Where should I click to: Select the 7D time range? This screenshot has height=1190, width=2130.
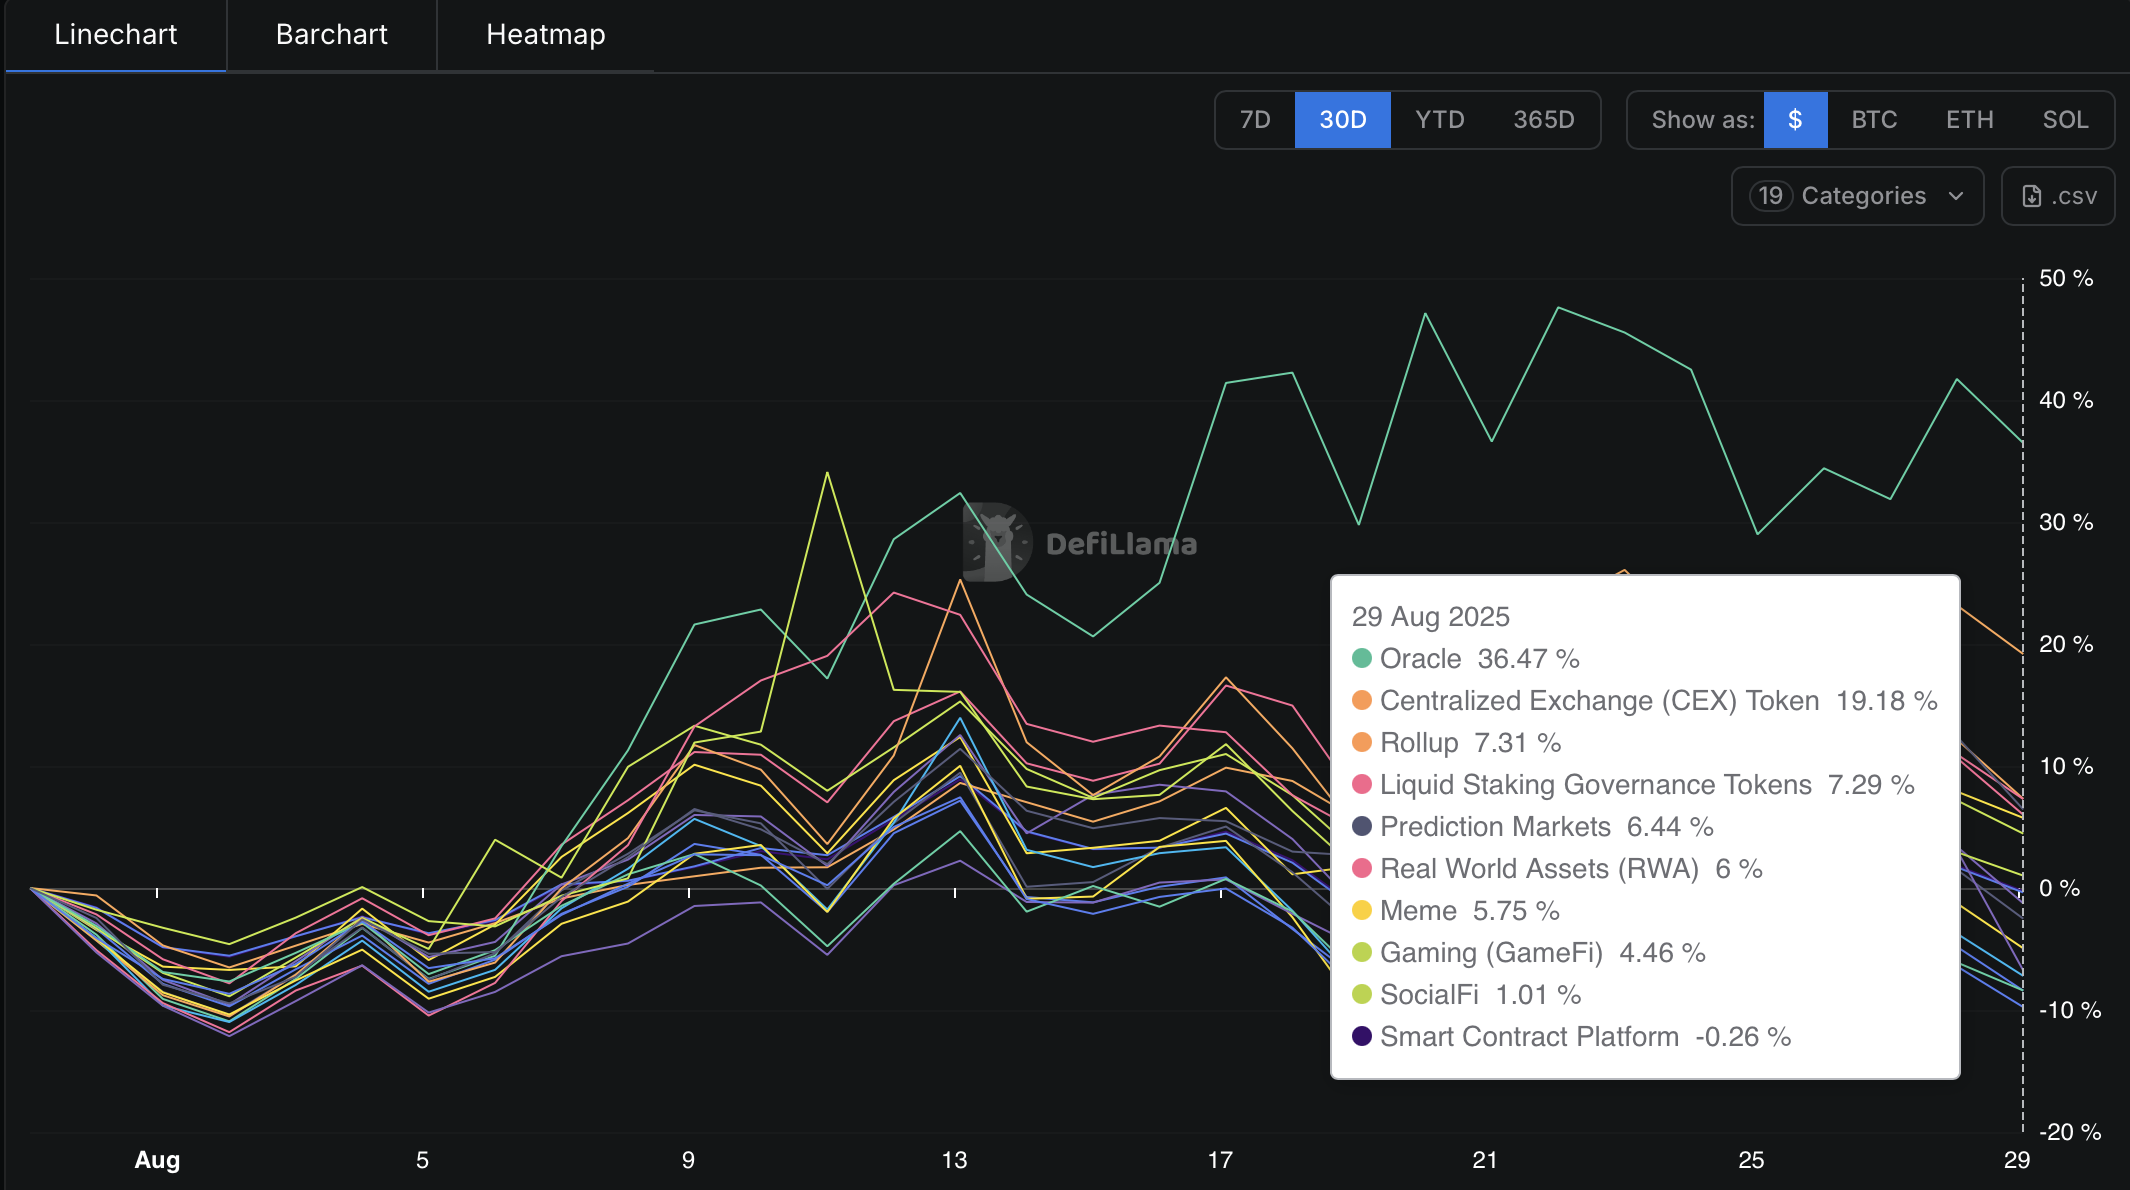pos(1254,120)
